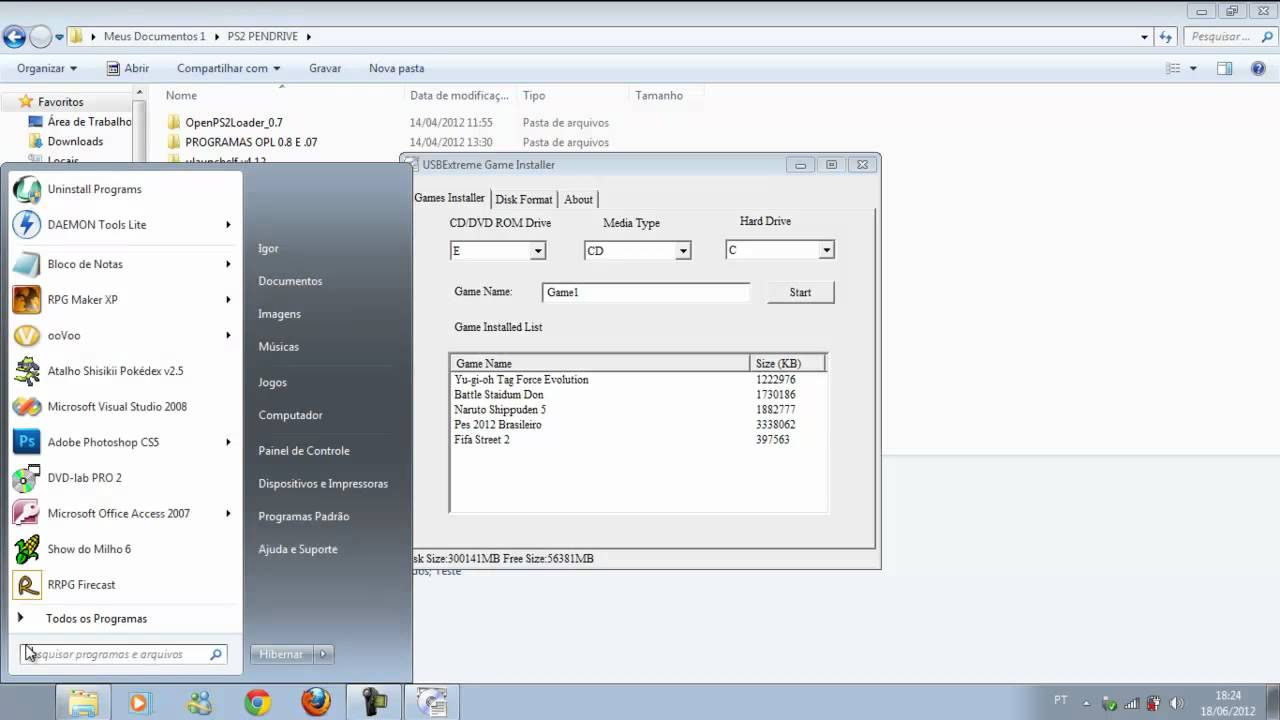Show hidden tray icons arrow
The image size is (1280, 720).
coord(1085,703)
